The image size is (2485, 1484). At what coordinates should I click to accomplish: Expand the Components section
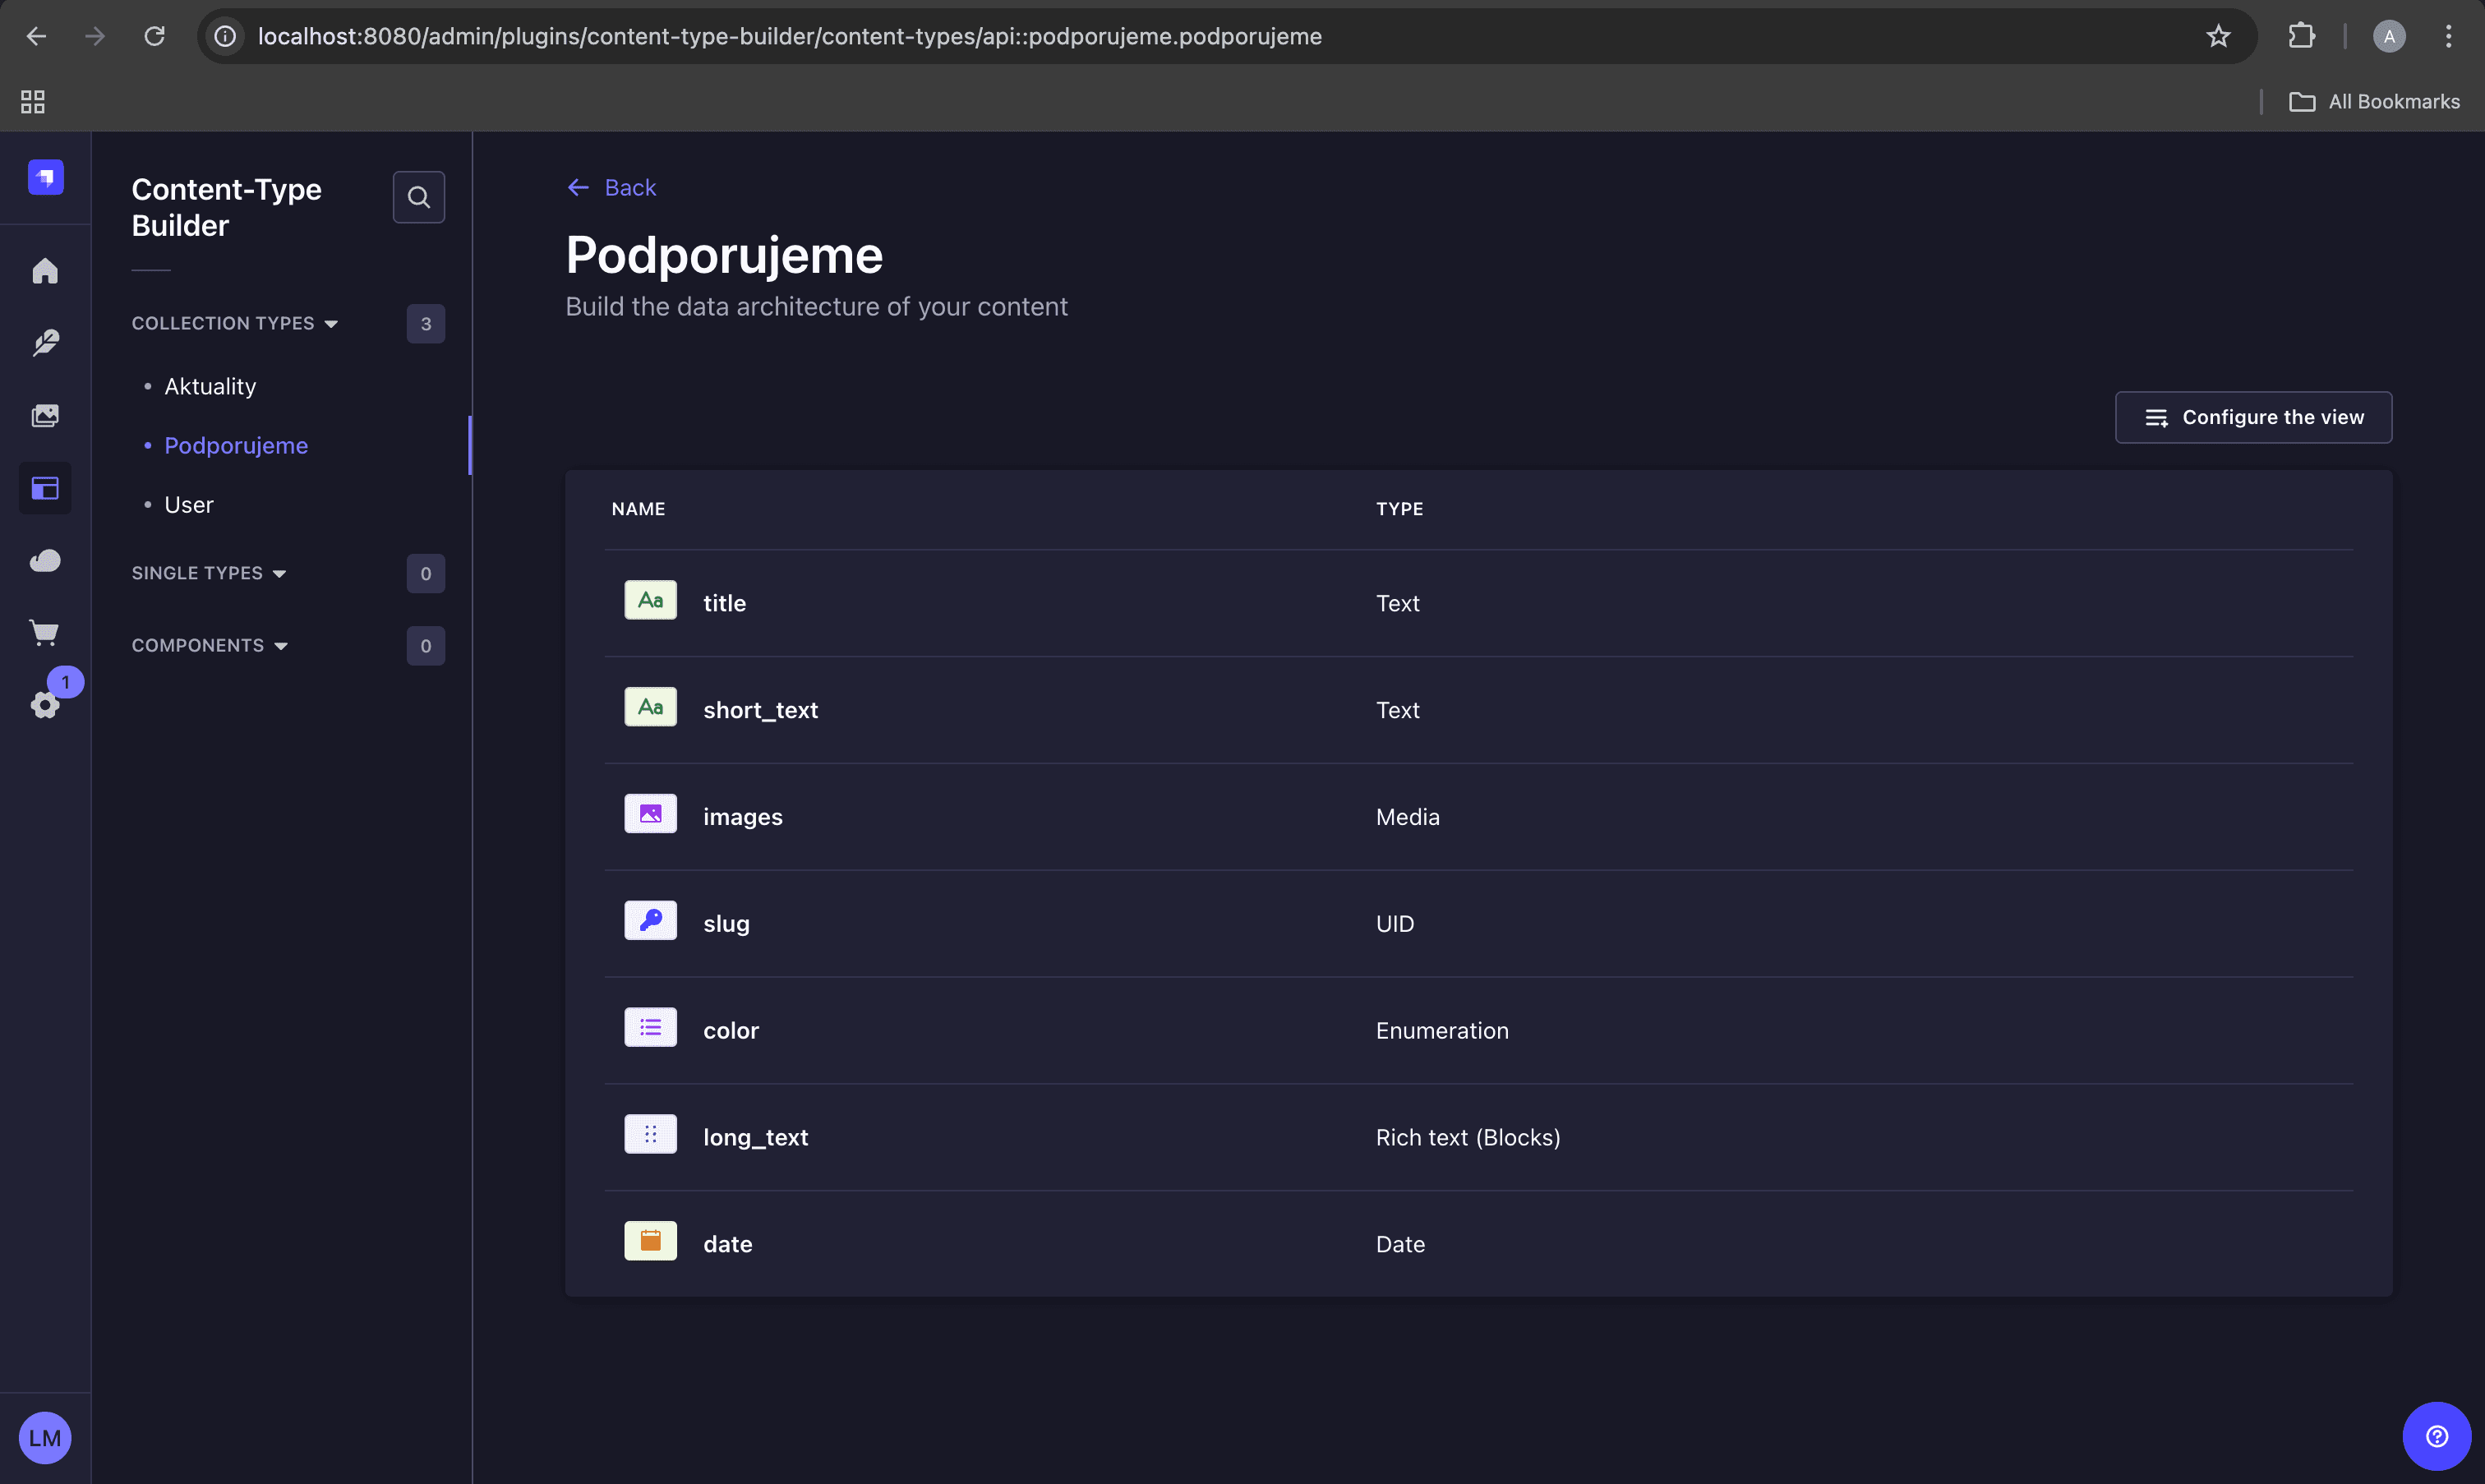tap(210, 645)
